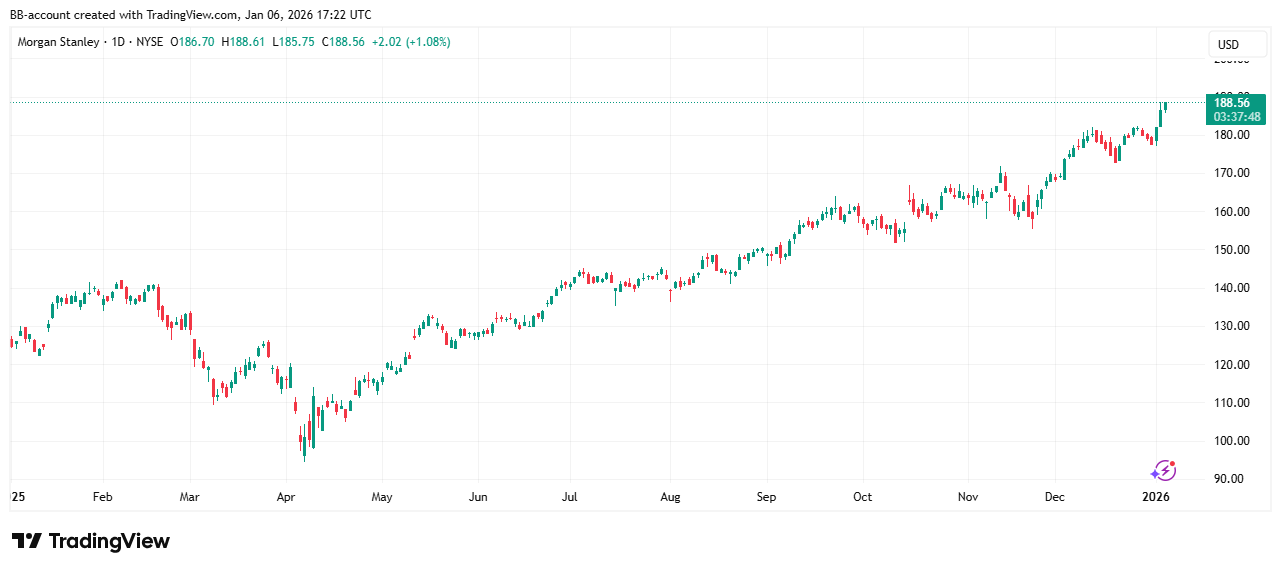Click the TradingView logo mark
The image size is (1281, 571).
pos(27,541)
